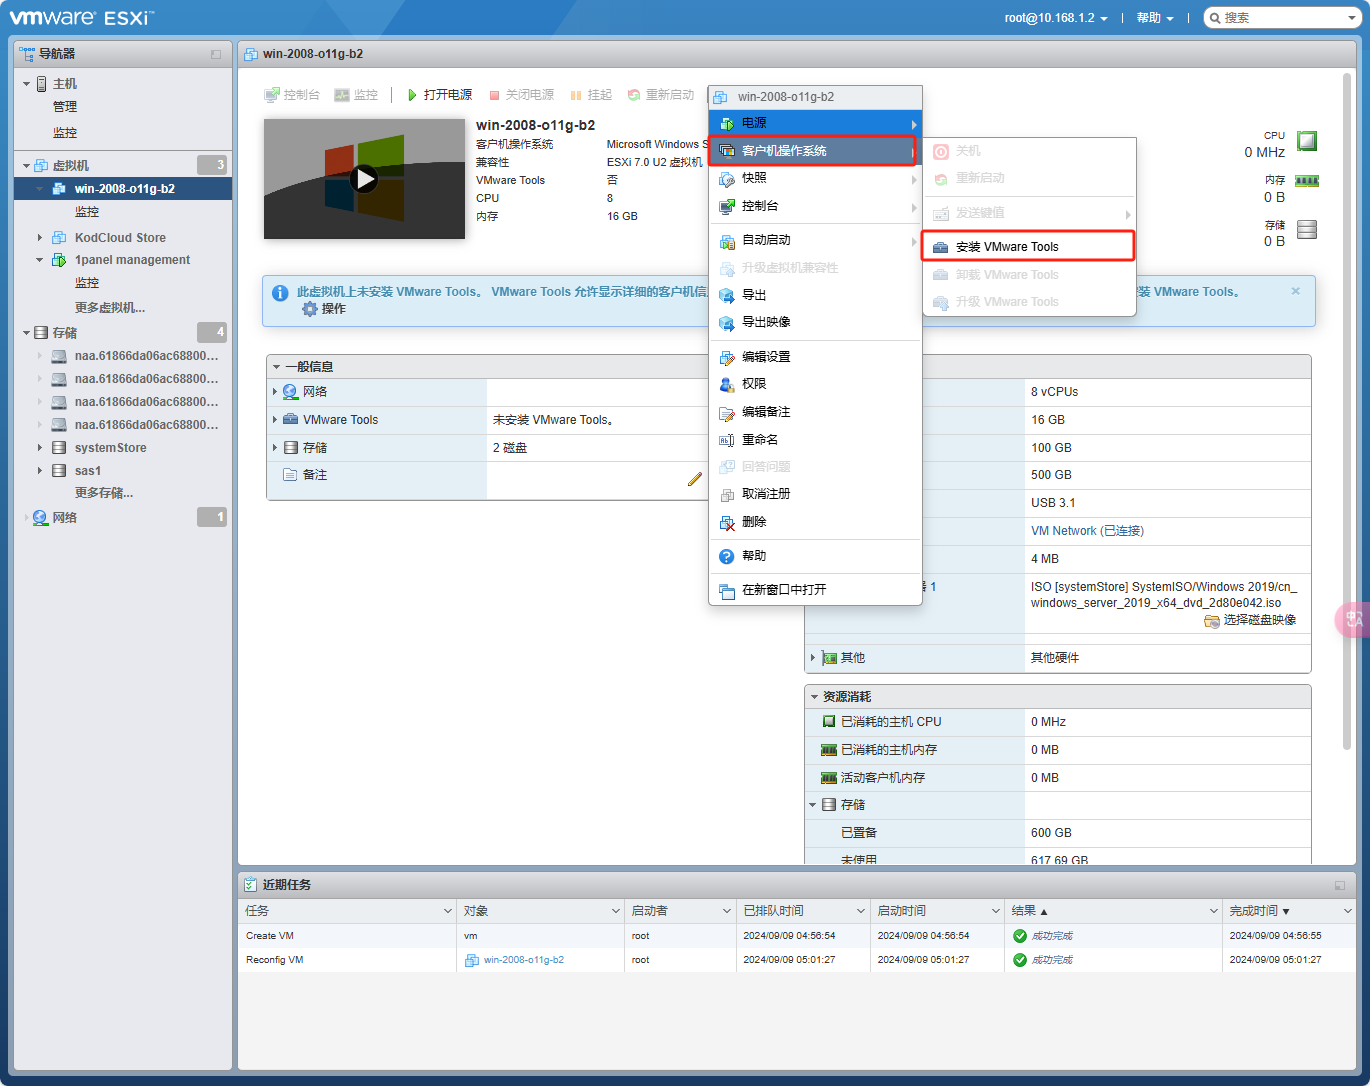Collapse the 一般信息 panel
This screenshot has width=1370, height=1086.
click(277, 367)
